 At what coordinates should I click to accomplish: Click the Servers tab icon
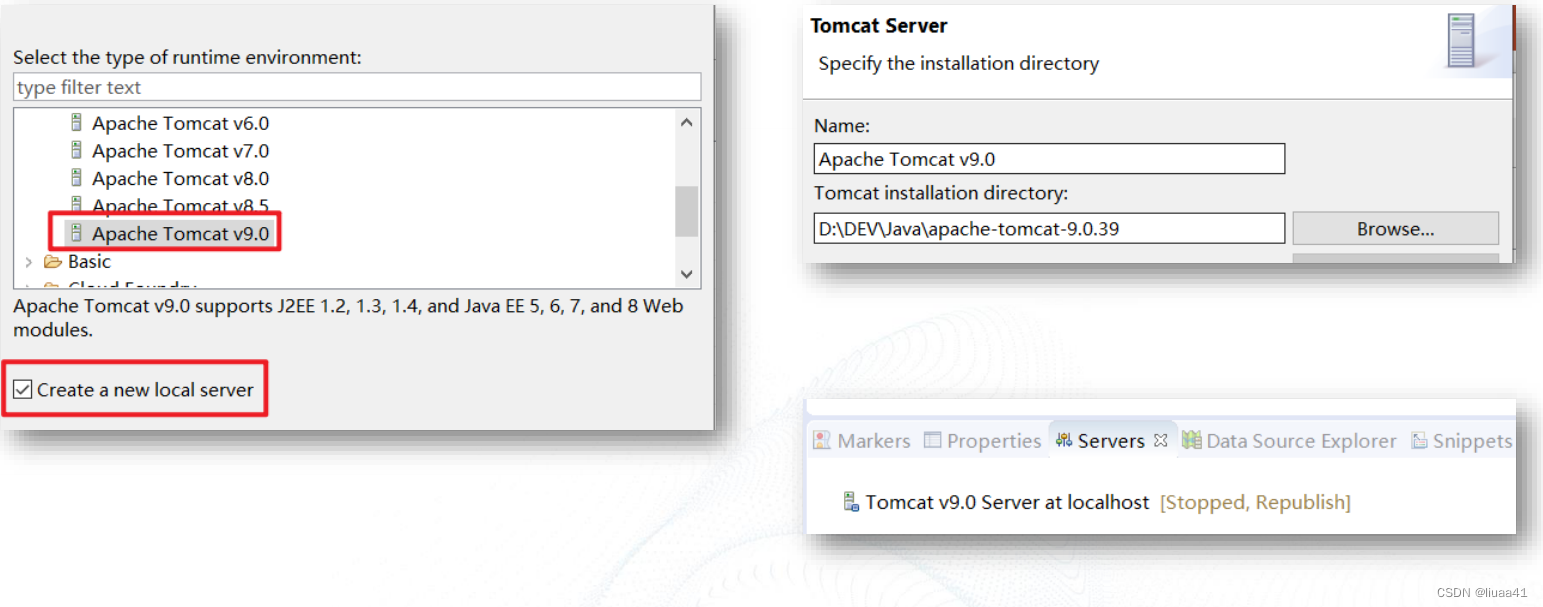pyautogui.click(x=1064, y=440)
